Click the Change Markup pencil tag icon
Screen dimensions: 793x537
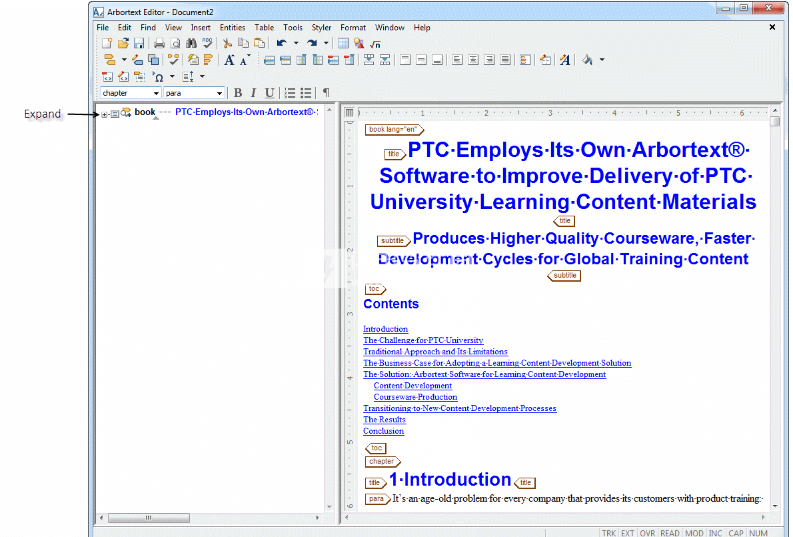(137, 60)
